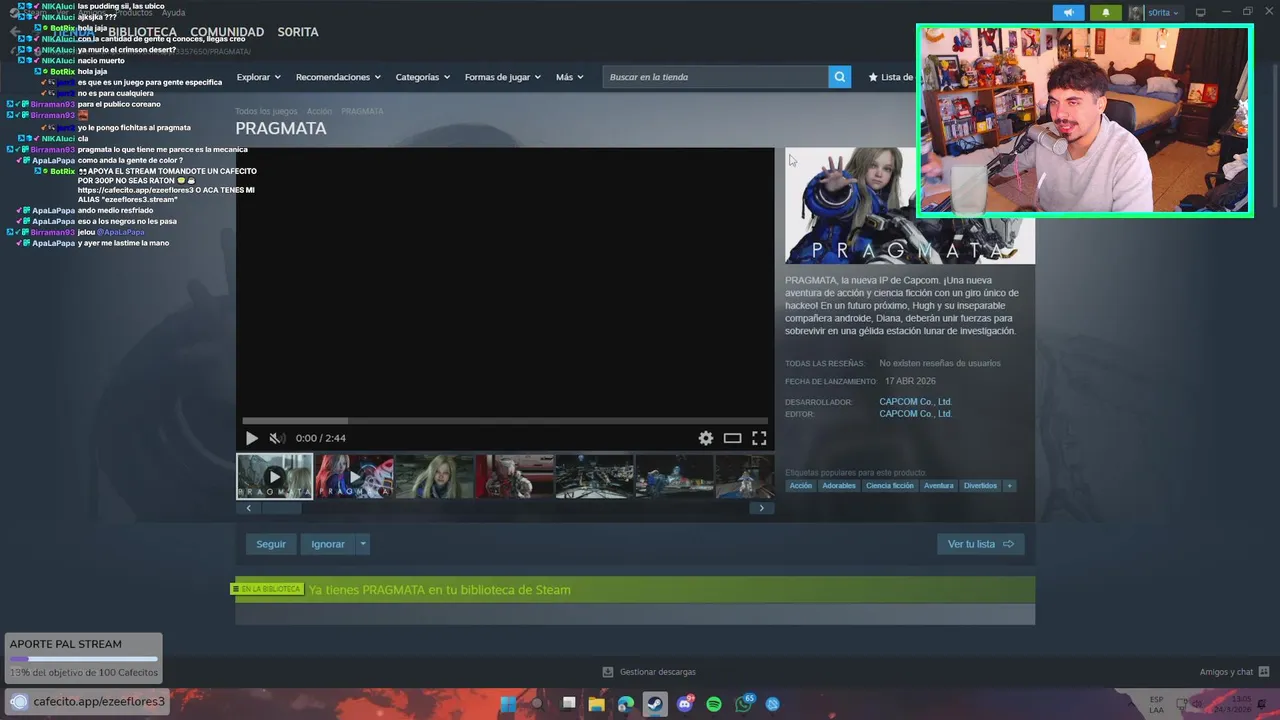The height and width of the screenshot is (720, 1280).
Task: Open the SORITA profile tab
Action: [298, 32]
